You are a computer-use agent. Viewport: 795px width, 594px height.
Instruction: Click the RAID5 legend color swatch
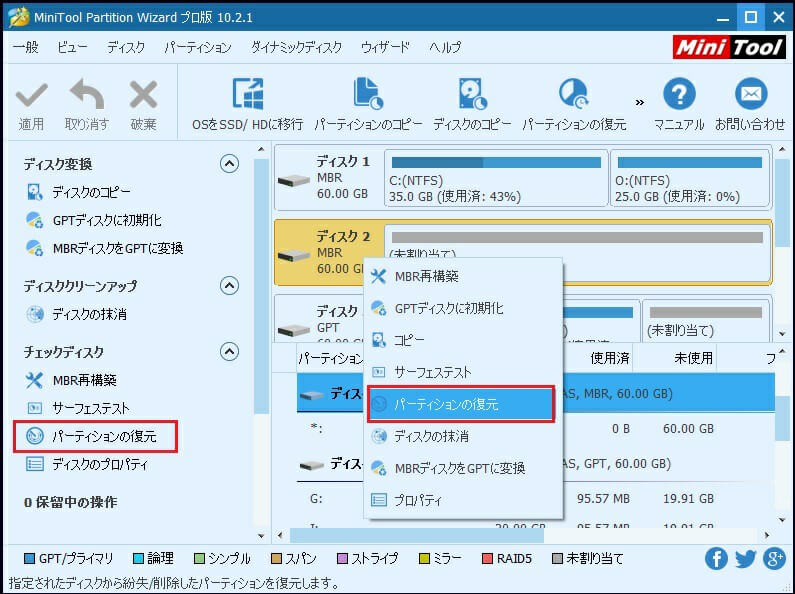487,559
